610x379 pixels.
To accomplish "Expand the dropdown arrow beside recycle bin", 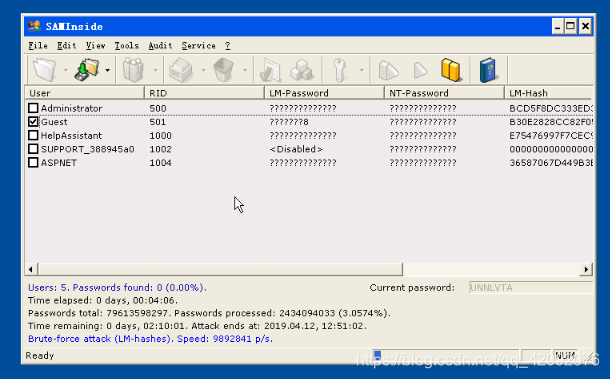I will tap(245, 70).
